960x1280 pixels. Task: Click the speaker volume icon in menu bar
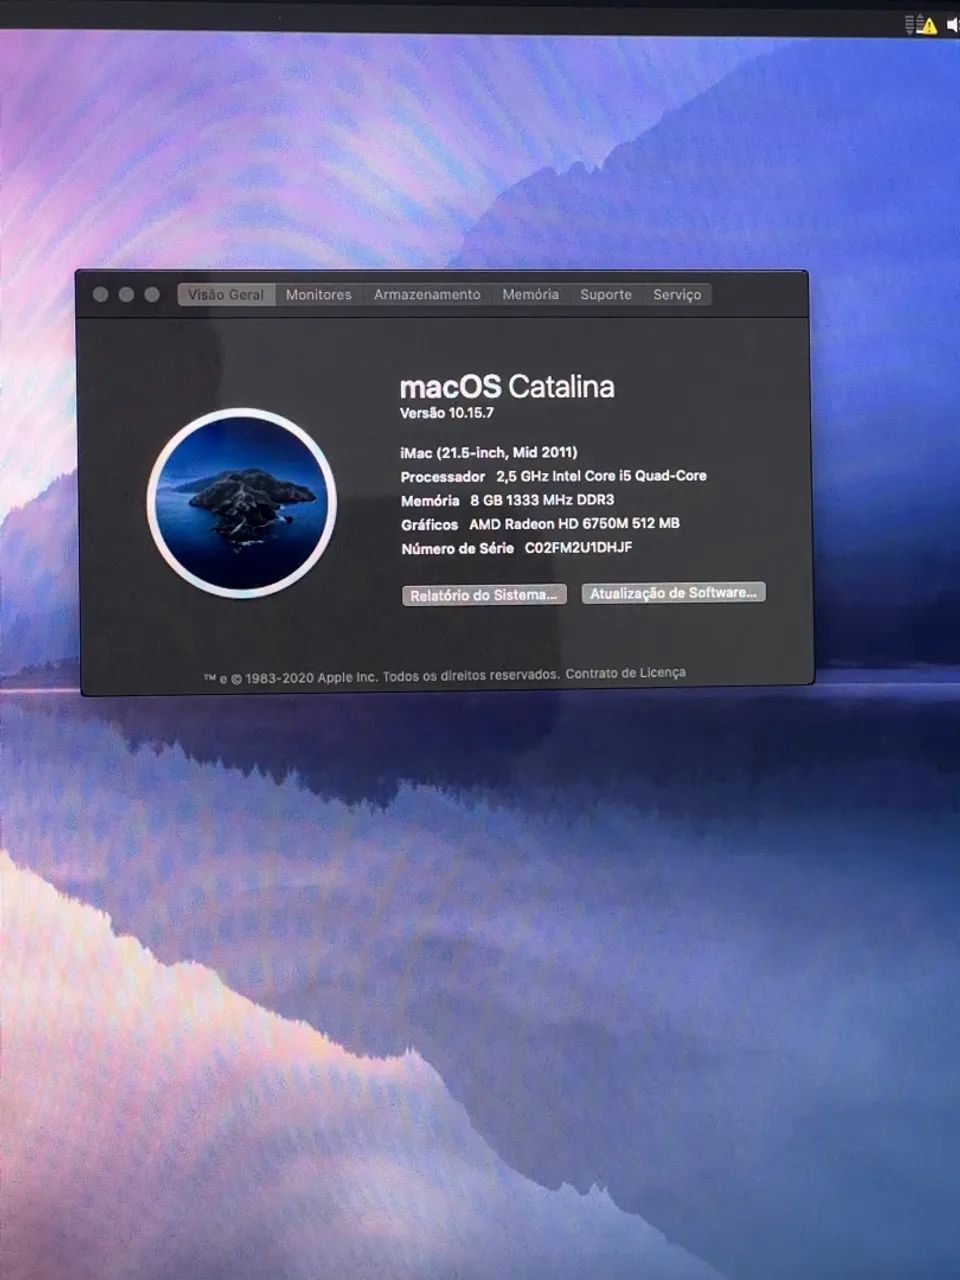[951, 22]
